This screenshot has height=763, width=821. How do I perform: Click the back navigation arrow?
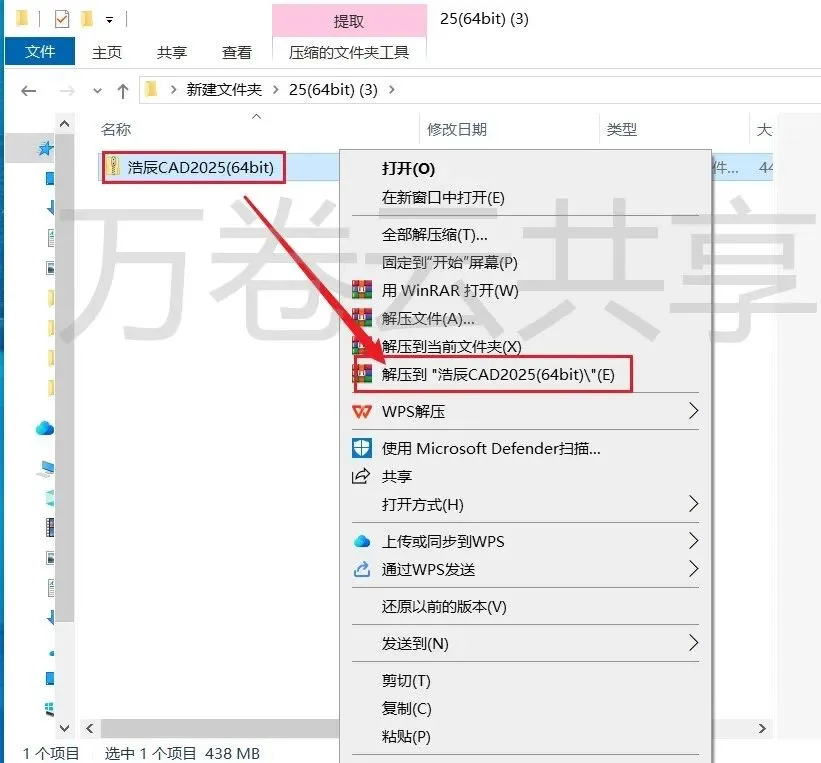click(28, 91)
